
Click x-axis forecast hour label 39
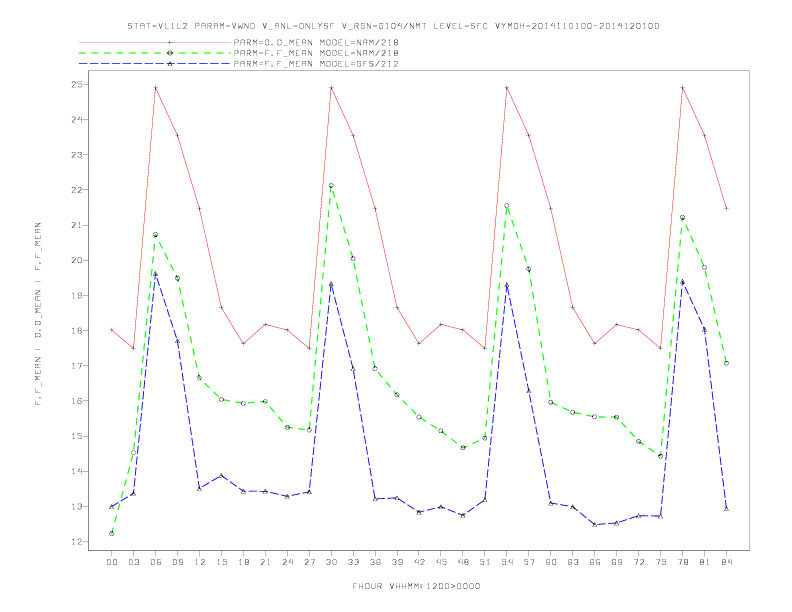[x=397, y=562]
